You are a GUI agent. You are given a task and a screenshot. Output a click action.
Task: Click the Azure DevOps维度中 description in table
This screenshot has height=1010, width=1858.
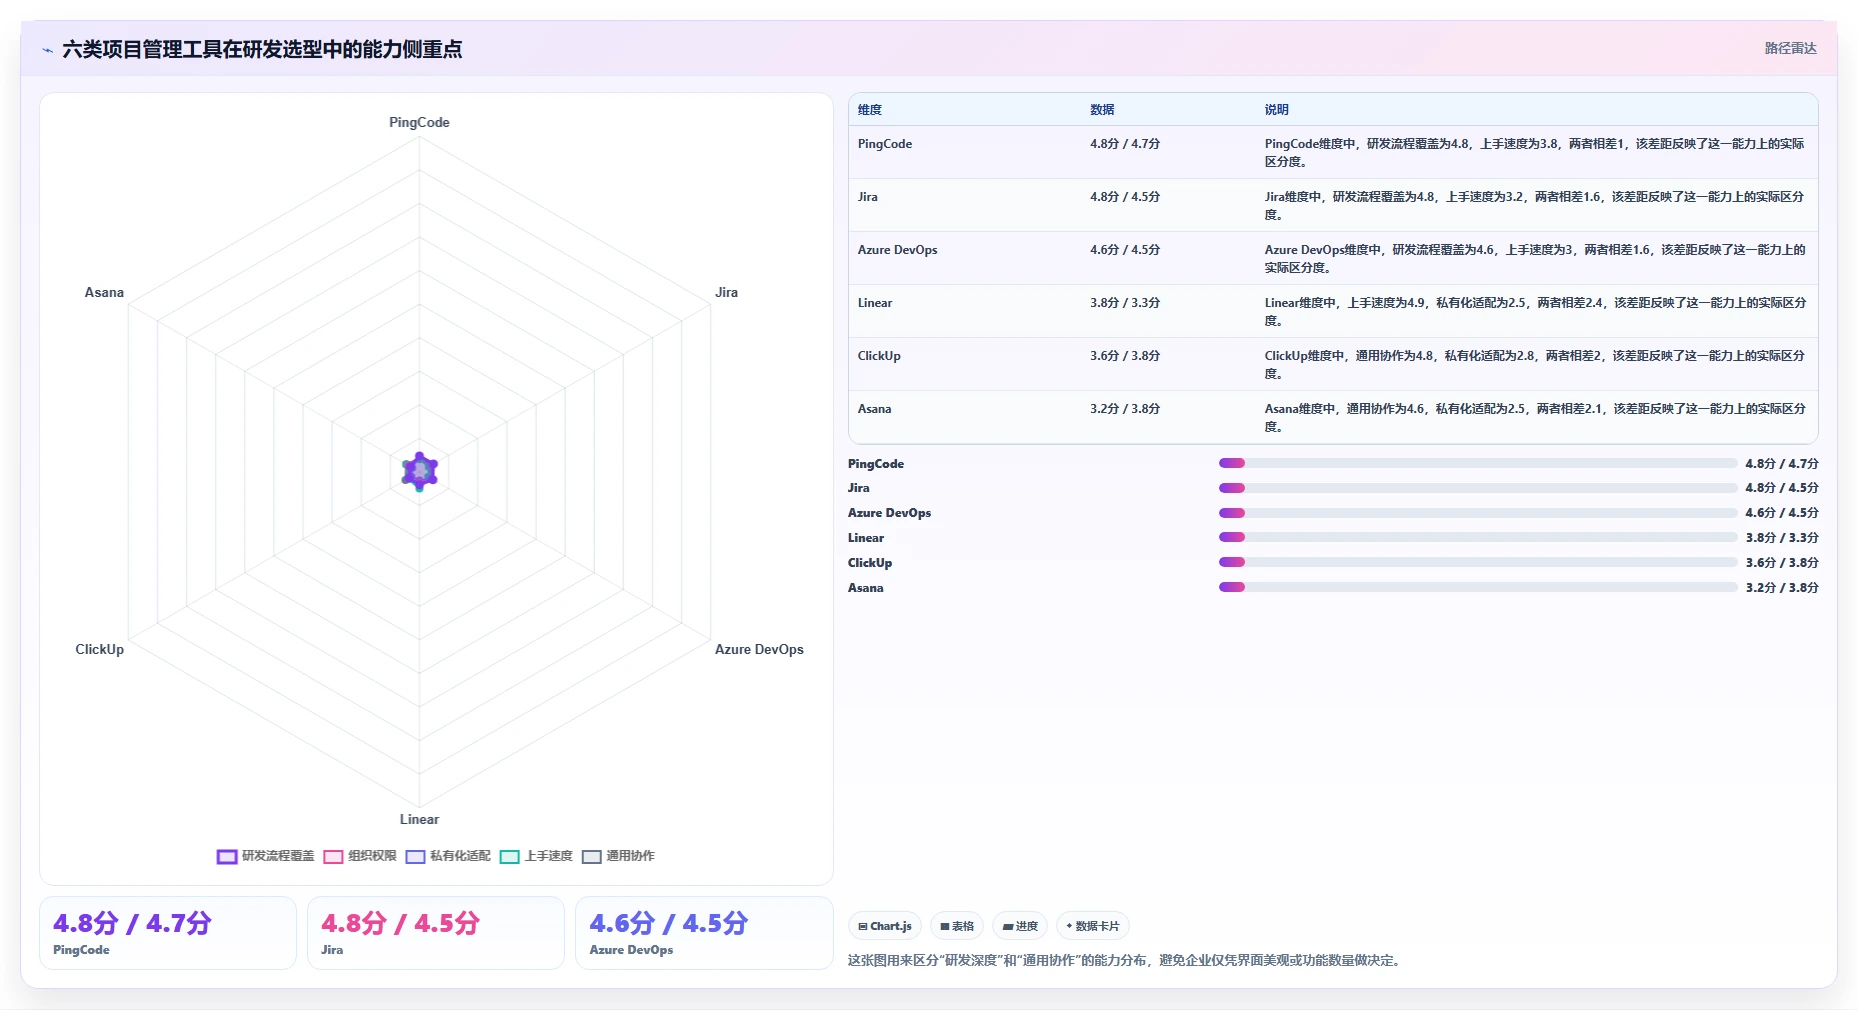pos(1535,259)
